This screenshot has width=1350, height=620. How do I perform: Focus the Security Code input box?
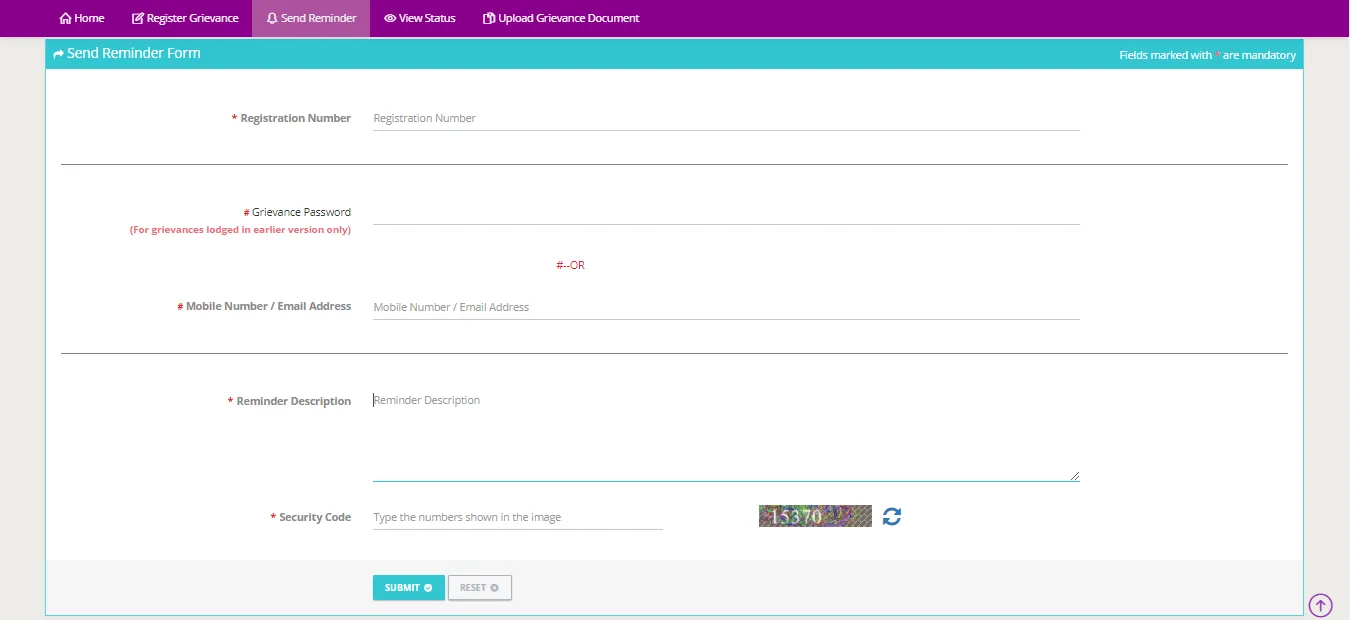[x=517, y=517]
